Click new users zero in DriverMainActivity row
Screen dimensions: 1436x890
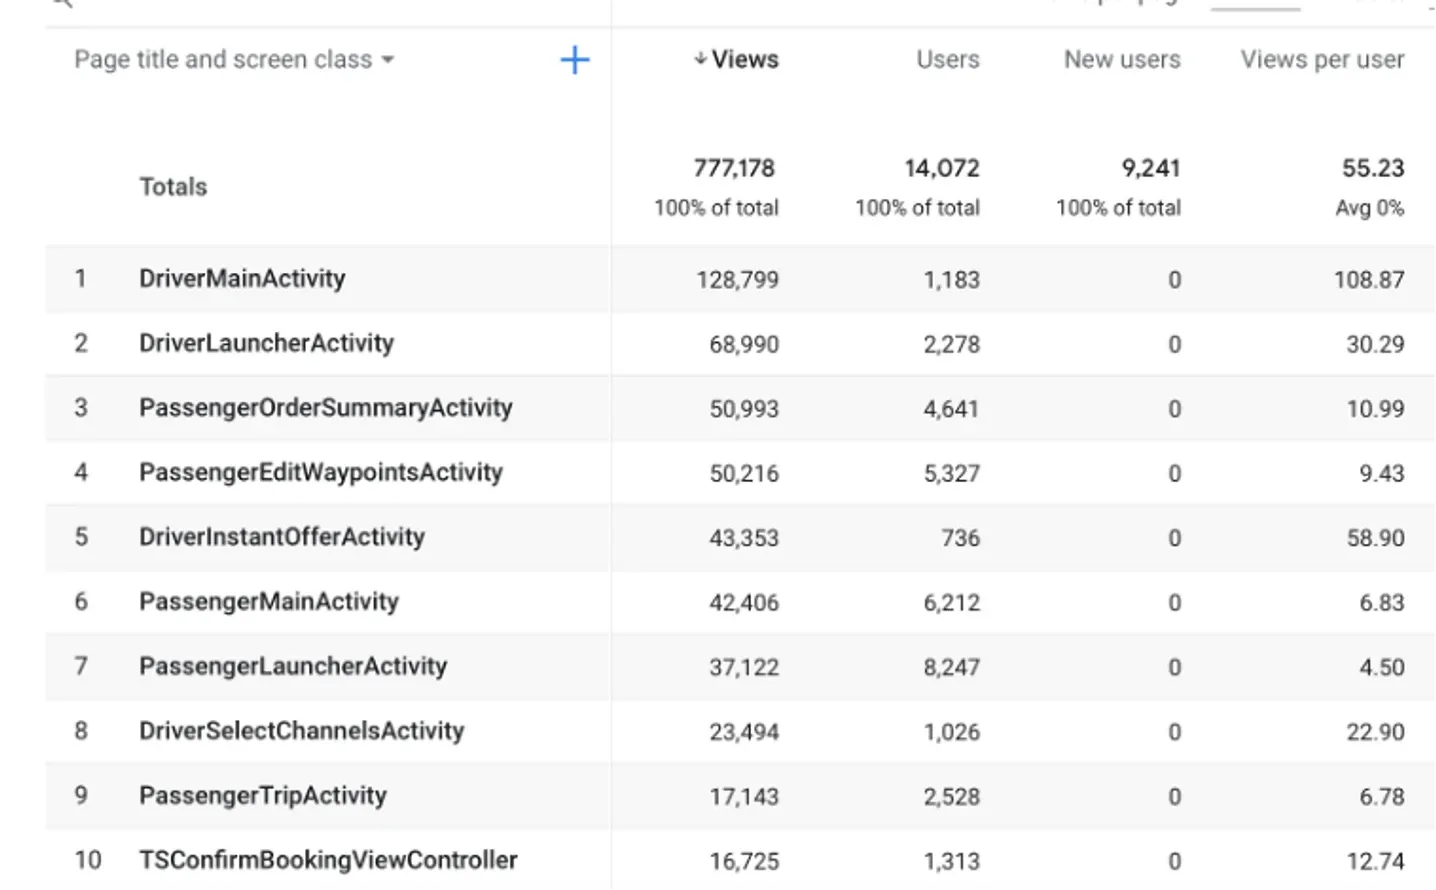pos(1174,280)
